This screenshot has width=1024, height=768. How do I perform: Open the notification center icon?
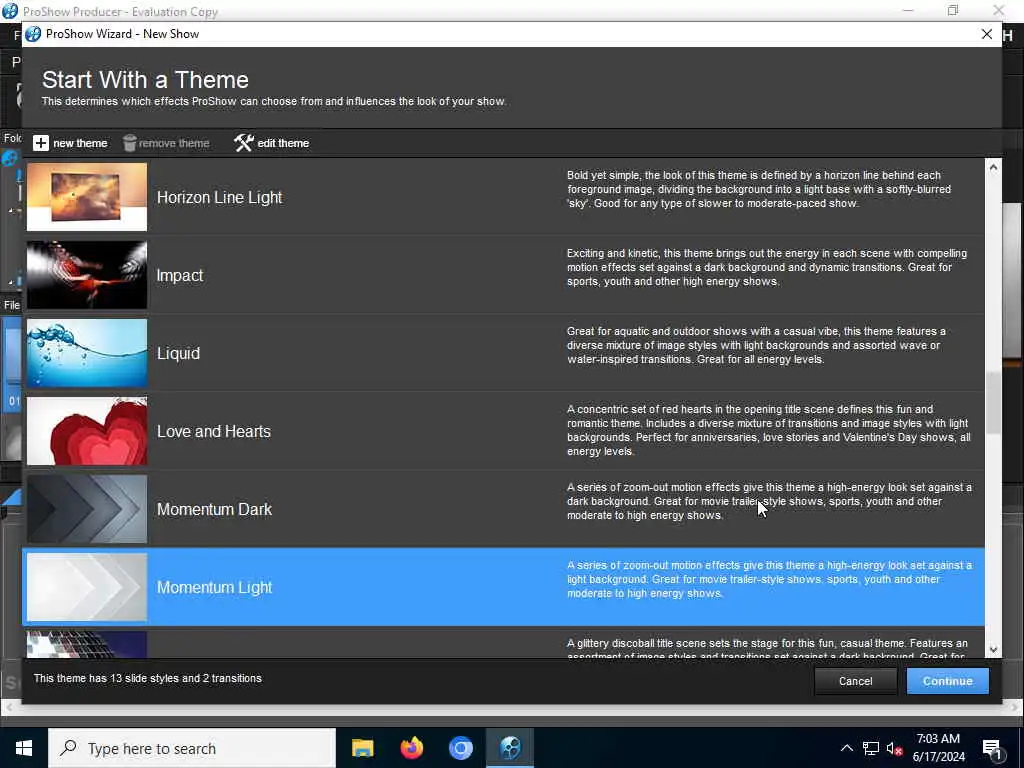993,748
